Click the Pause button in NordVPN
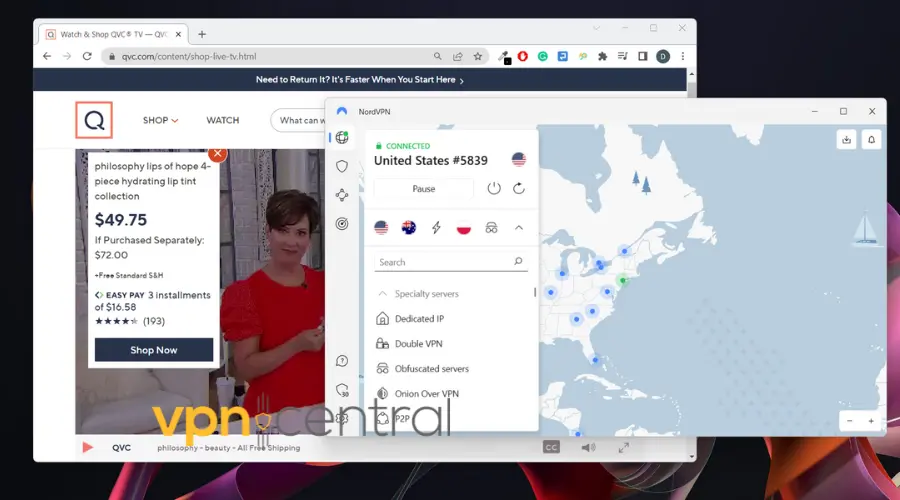 click(424, 189)
